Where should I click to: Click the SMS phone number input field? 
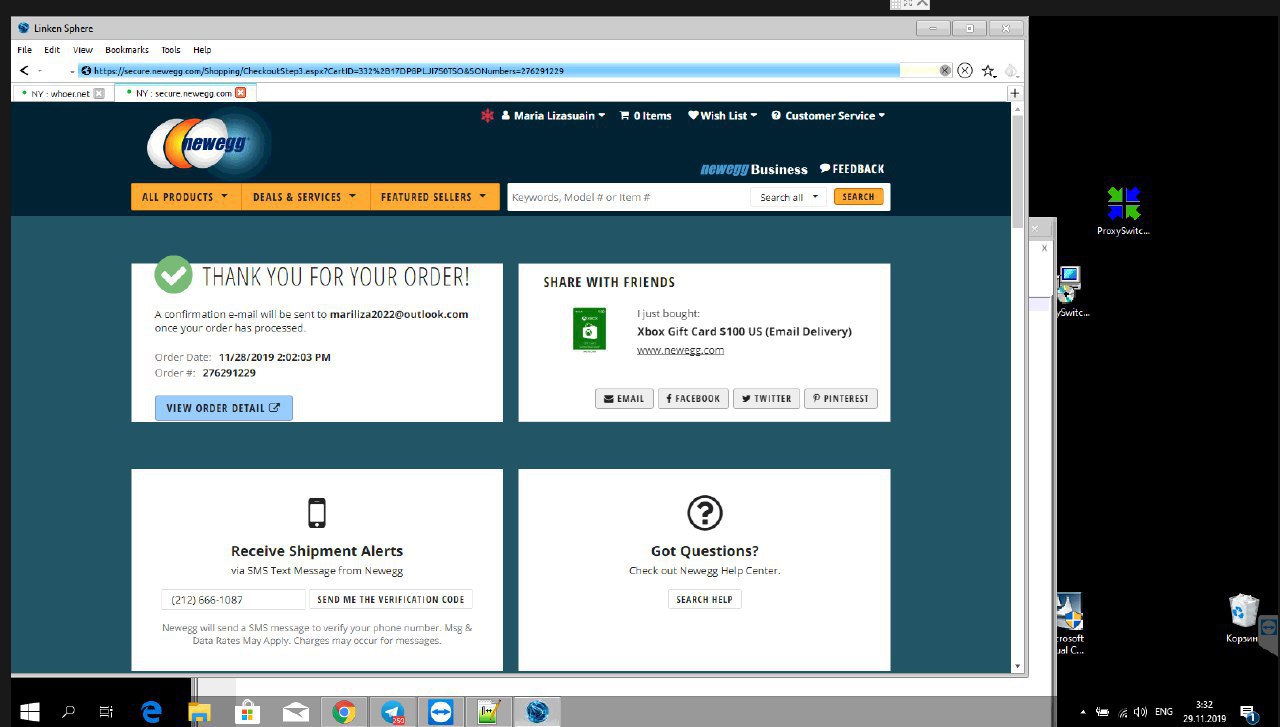pyautogui.click(x=233, y=600)
